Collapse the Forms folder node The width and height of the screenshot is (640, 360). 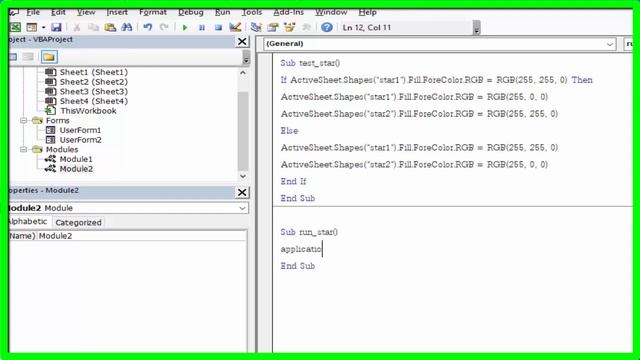pyautogui.click(x=24, y=120)
